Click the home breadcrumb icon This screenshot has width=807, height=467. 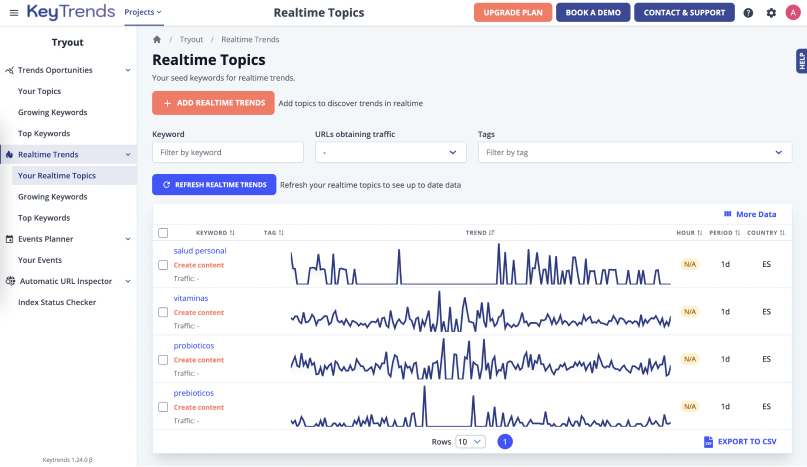pos(157,39)
